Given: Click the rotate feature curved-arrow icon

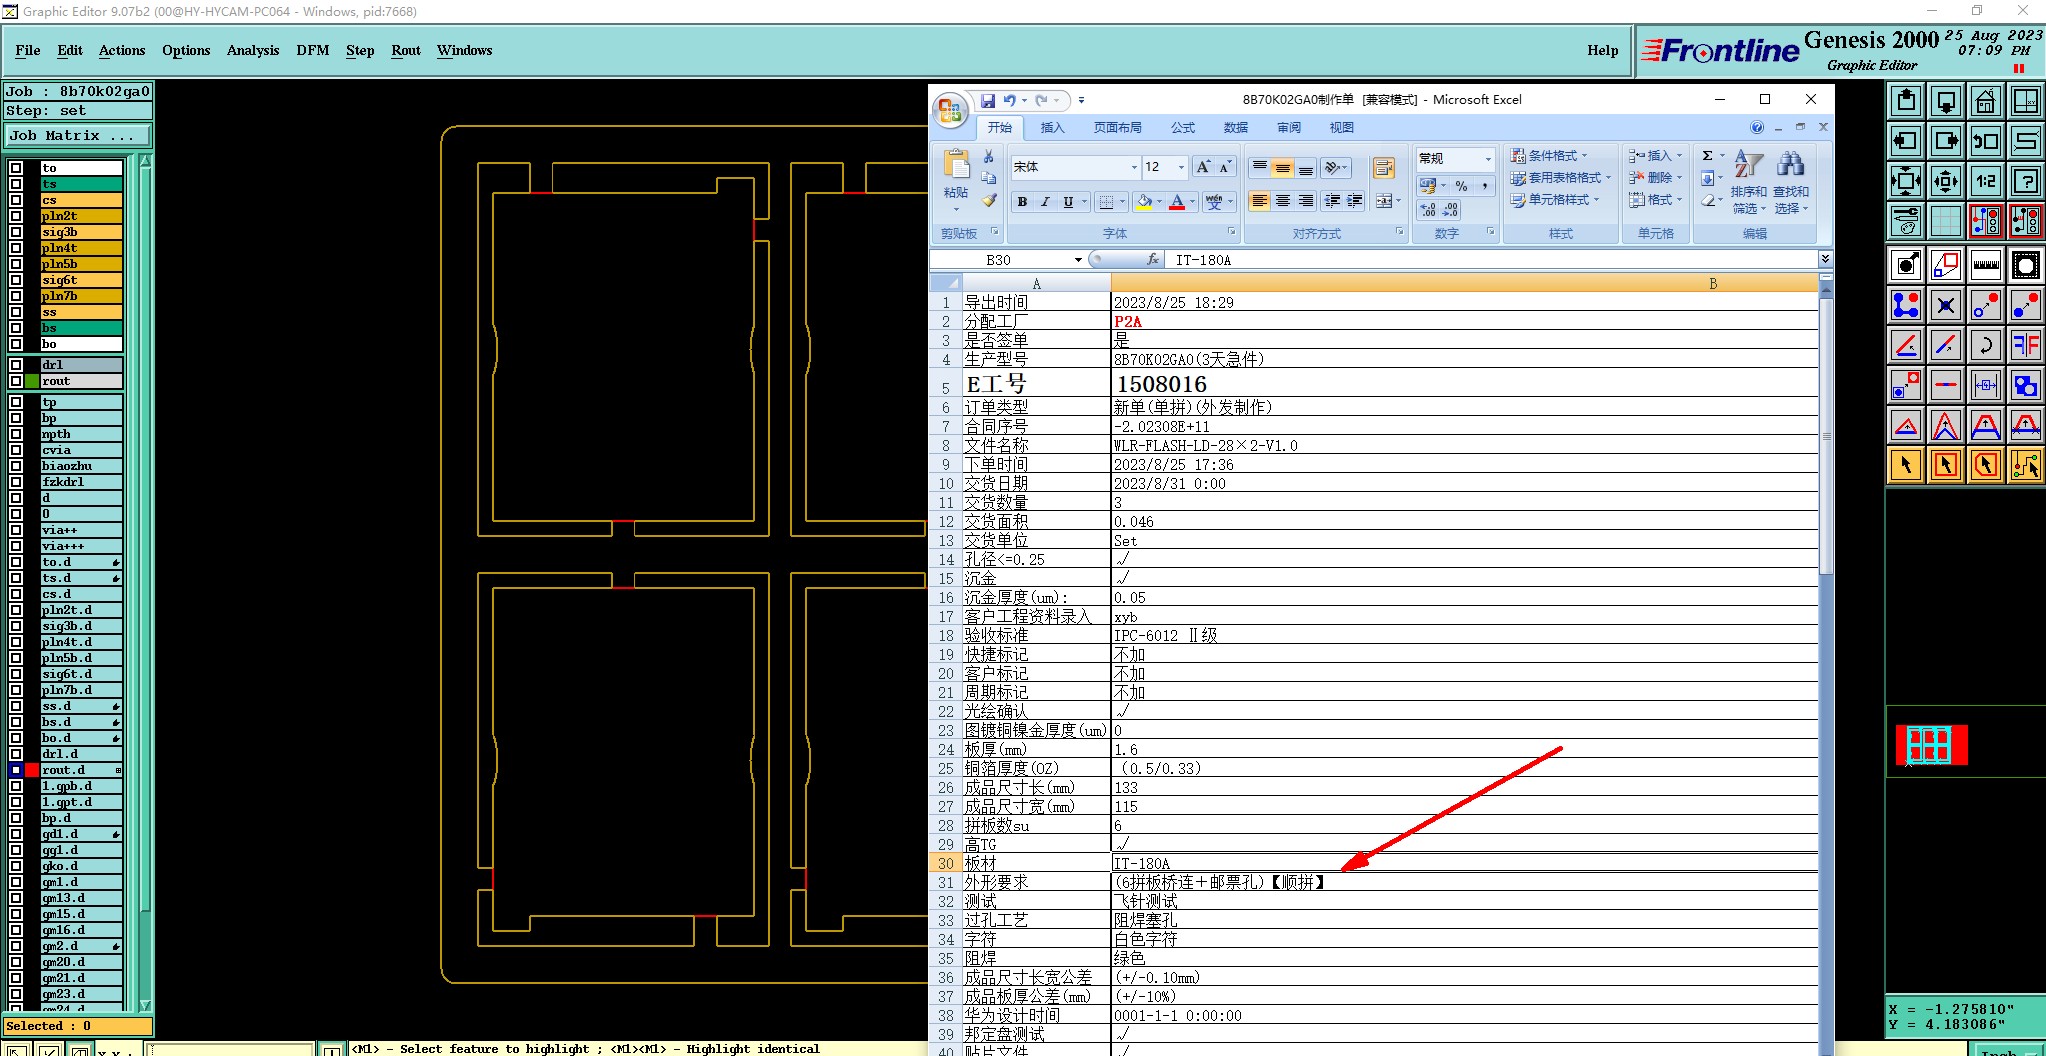Looking at the screenshot, I should click(1986, 345).
